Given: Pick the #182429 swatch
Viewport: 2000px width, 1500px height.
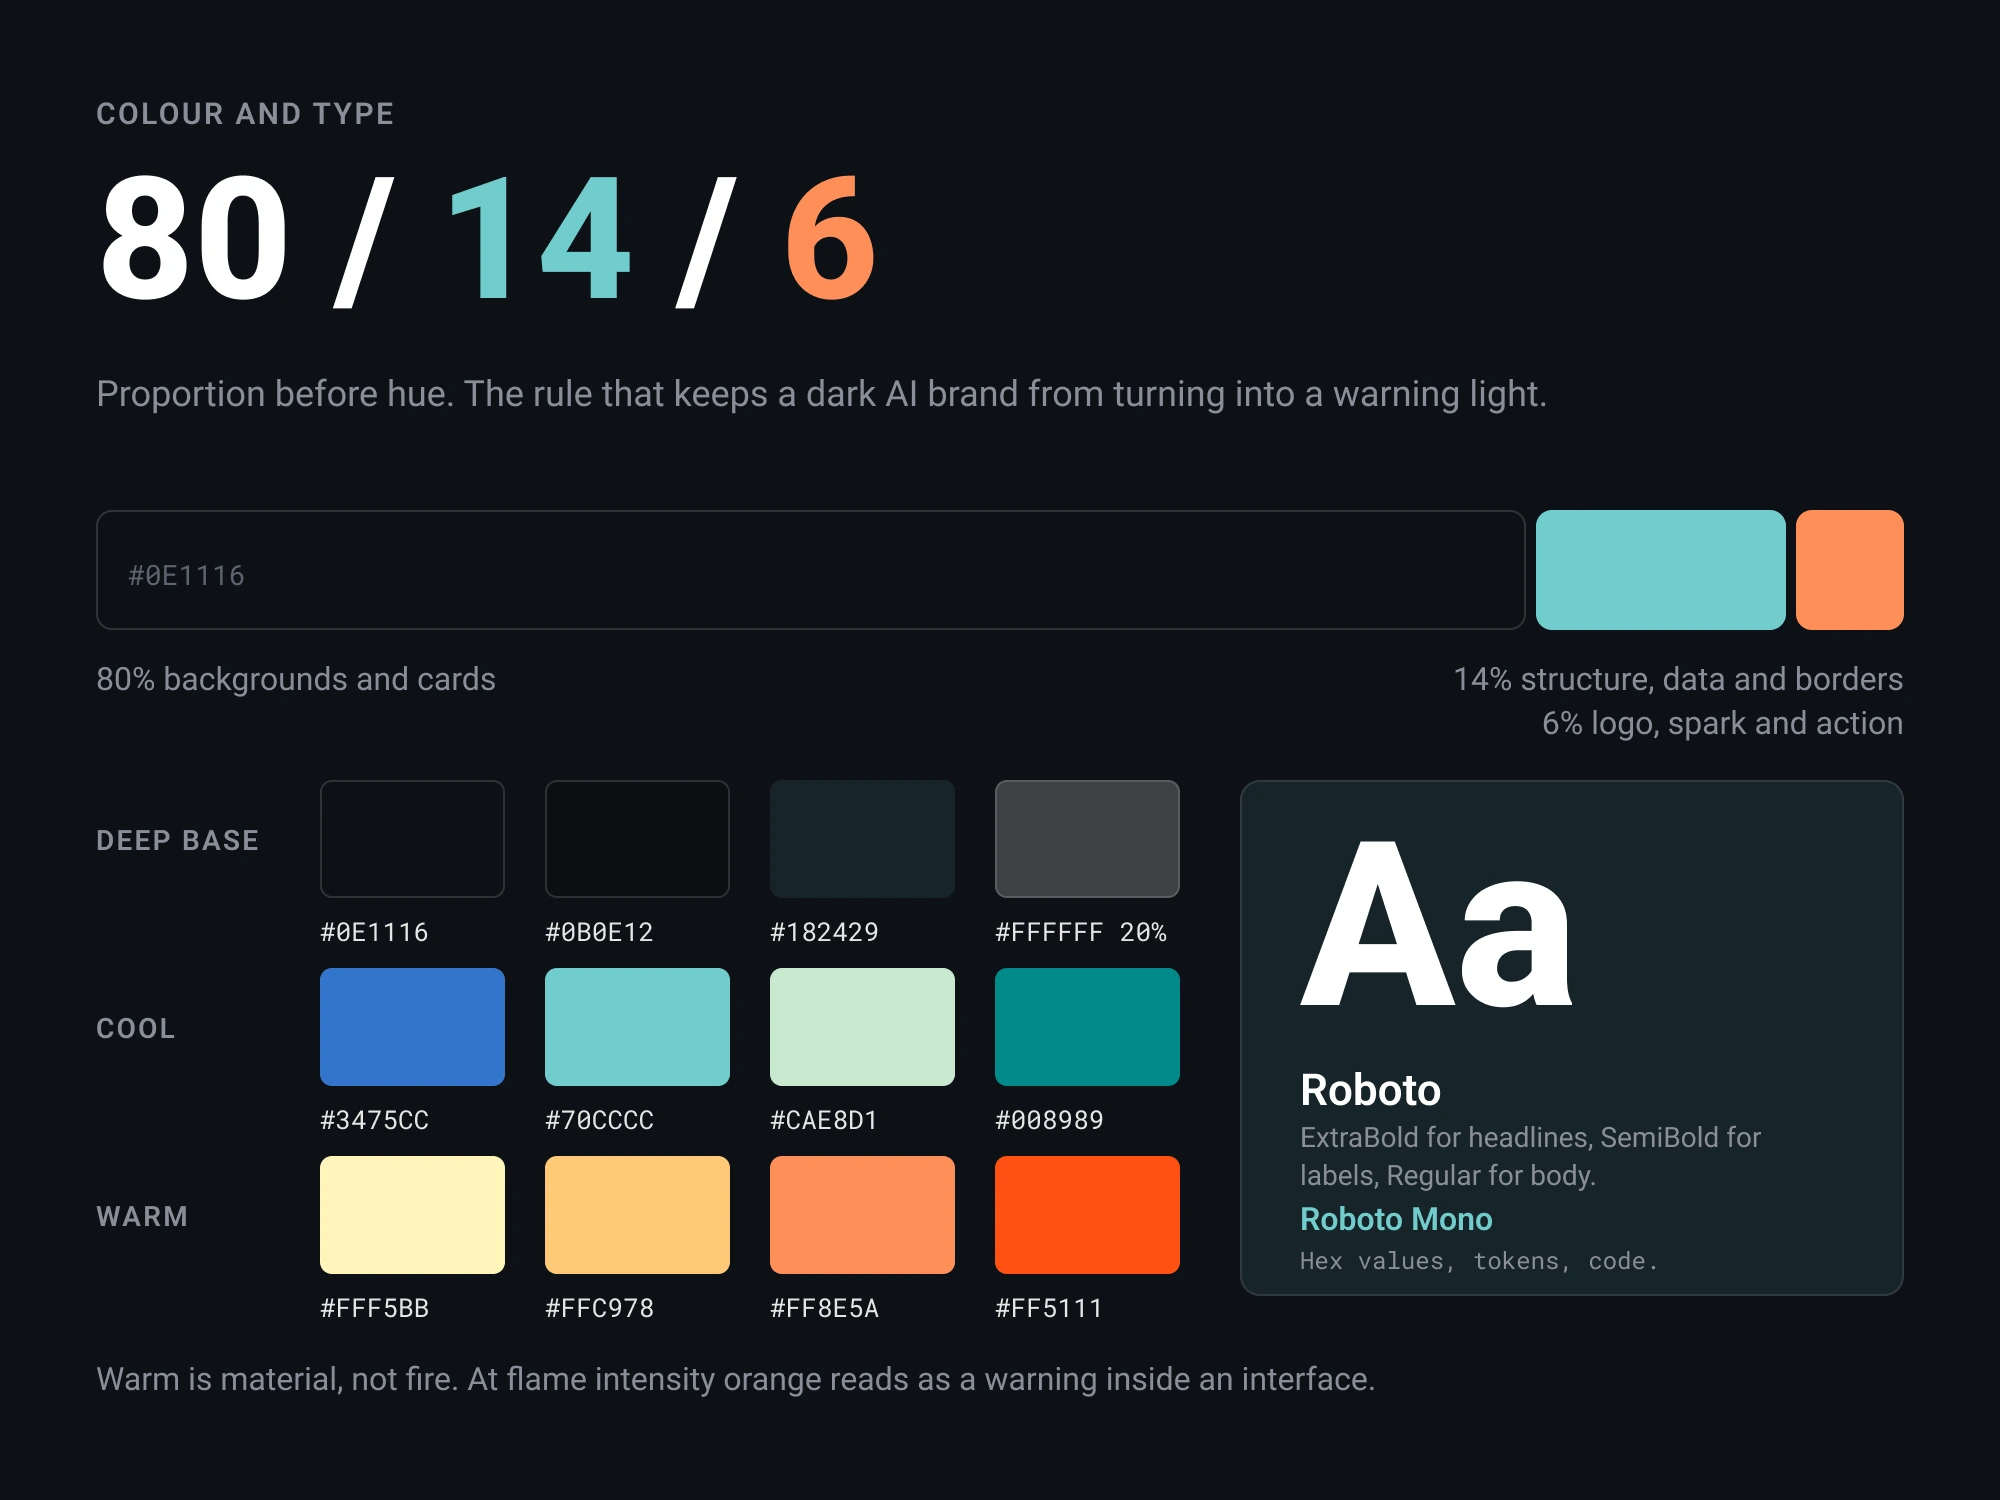Looking at the screenshot, I should [862, 839].
